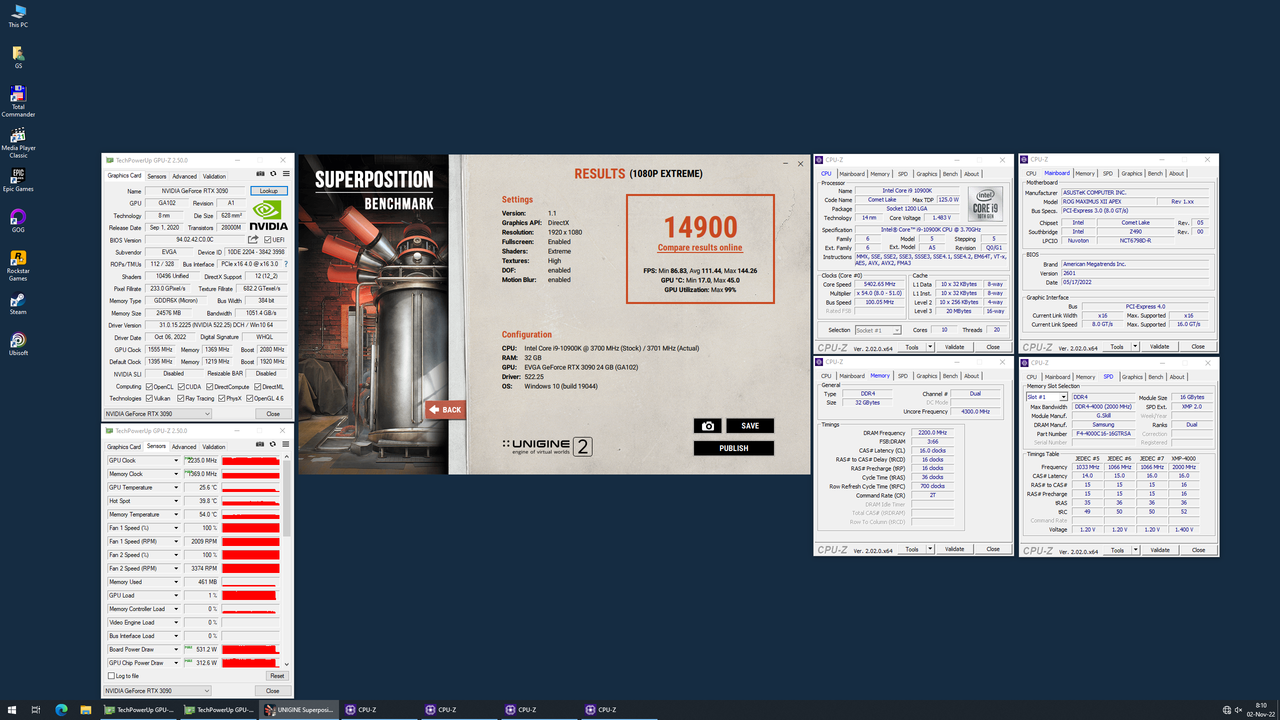Click the Intel Core i9 logo in CPU-Z
Viewport: 1280px width, 720px height.
[x=987, y=204]
